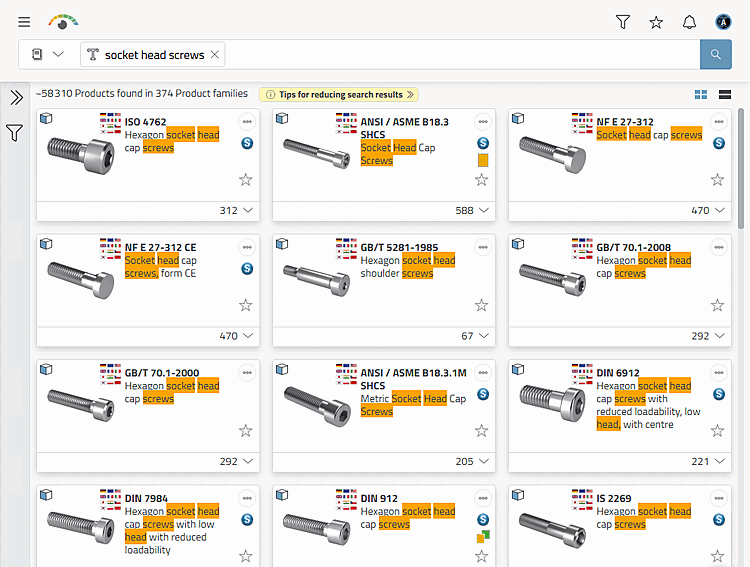Open Tips for reducing search results
Image resolution: width=750 pixels, height=567 pixels.
coord(339,95)
